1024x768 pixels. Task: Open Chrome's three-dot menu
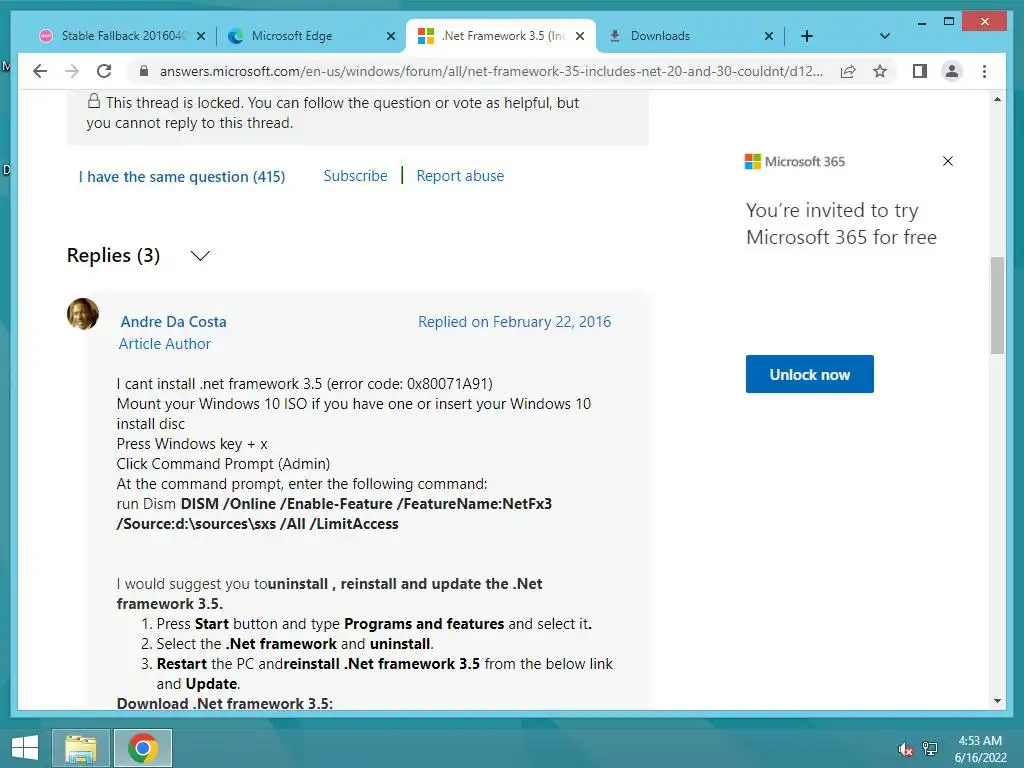pos(984,71)
